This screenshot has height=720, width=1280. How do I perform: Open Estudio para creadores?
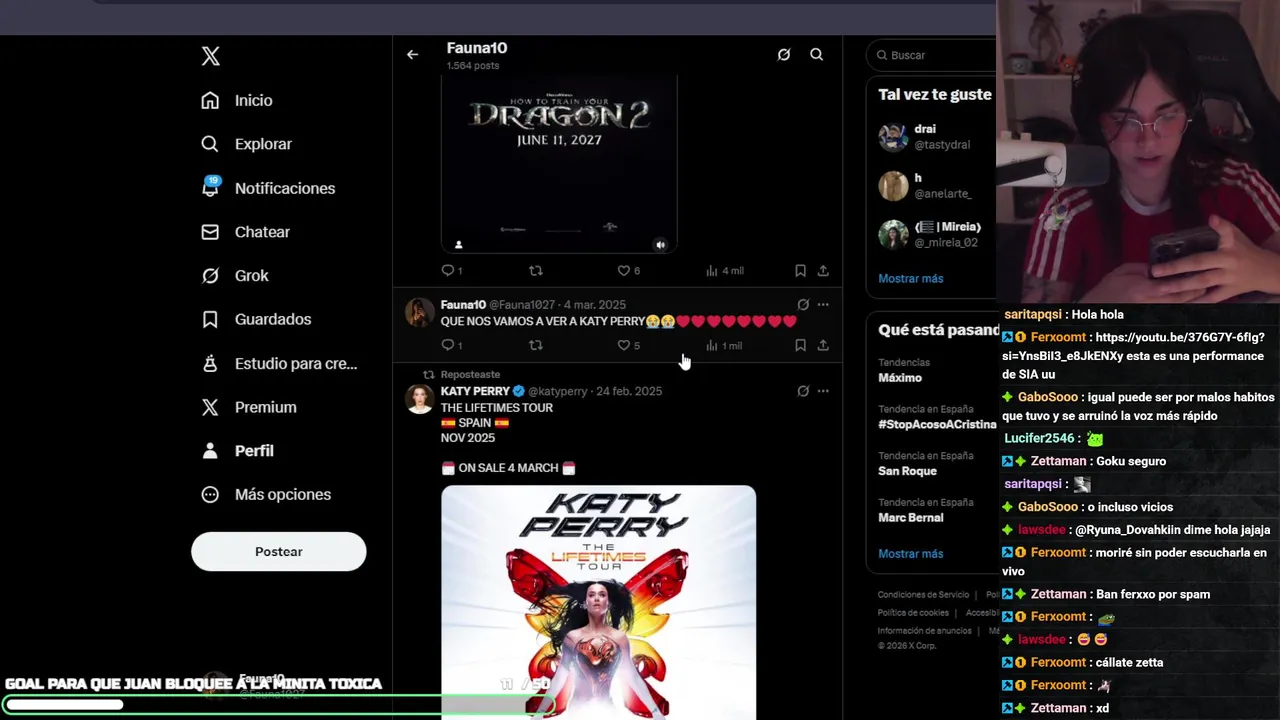pos(279,363)
